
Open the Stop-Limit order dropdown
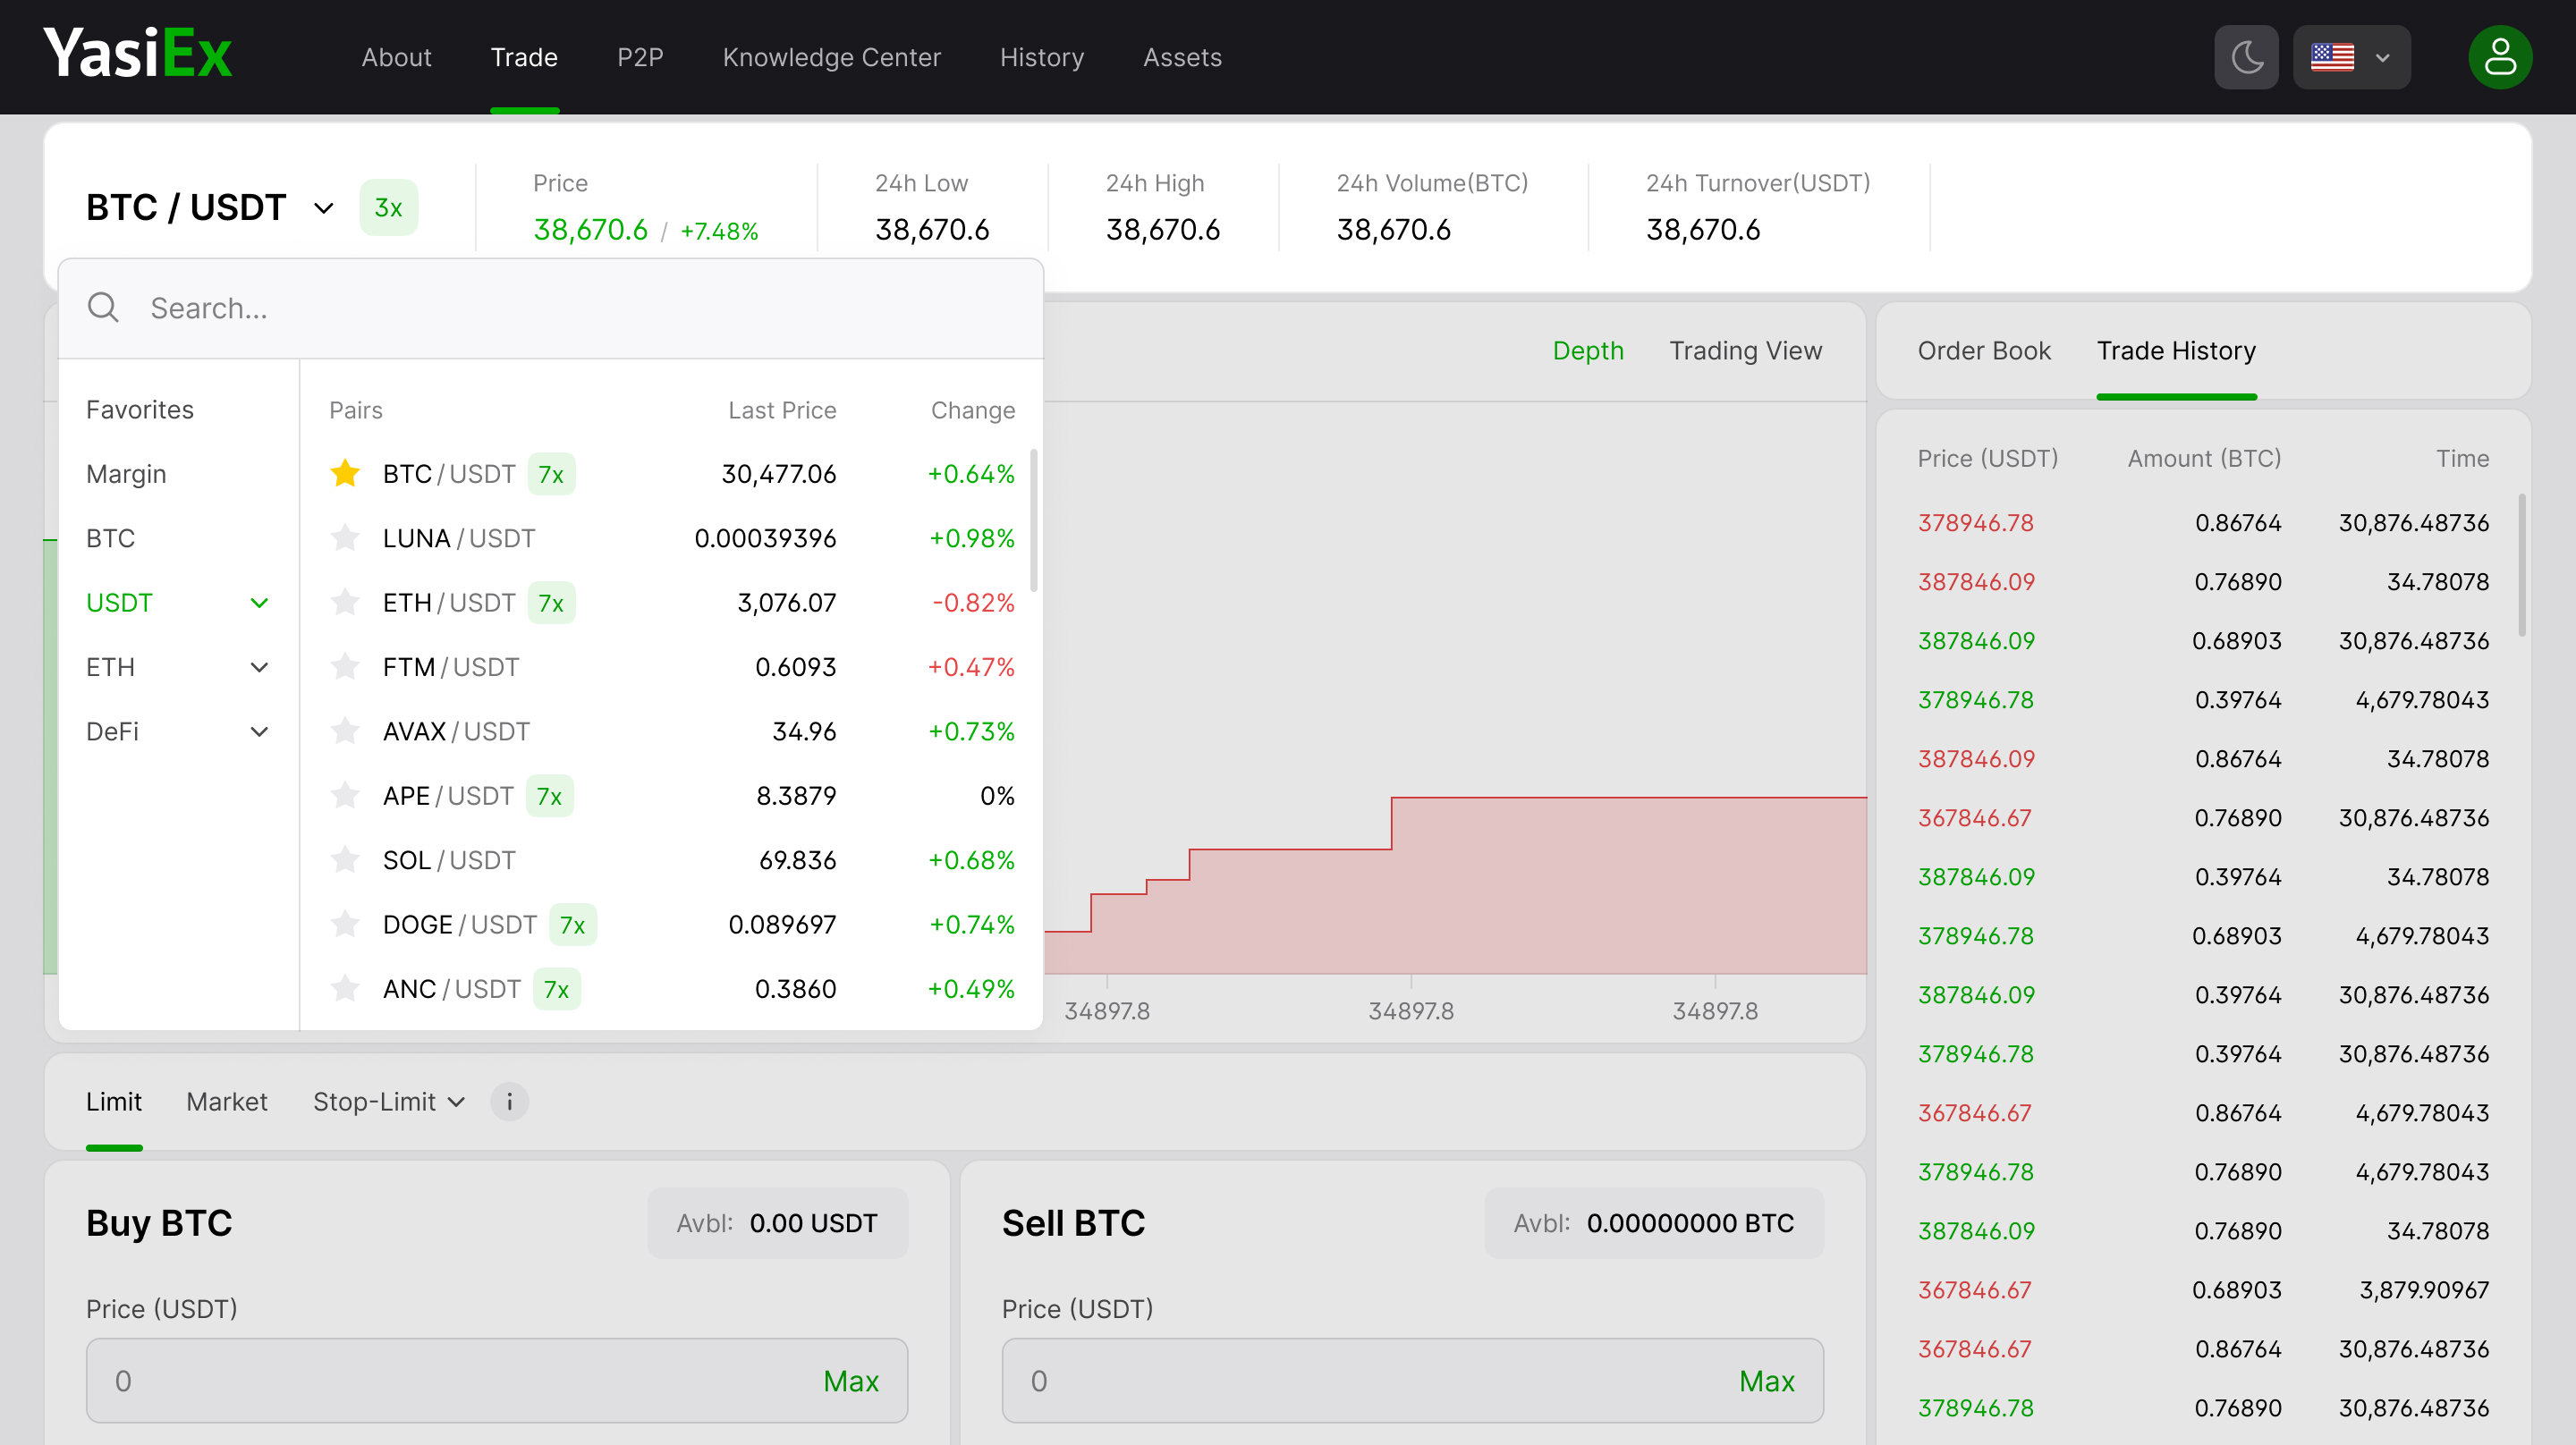[388, 1101]
